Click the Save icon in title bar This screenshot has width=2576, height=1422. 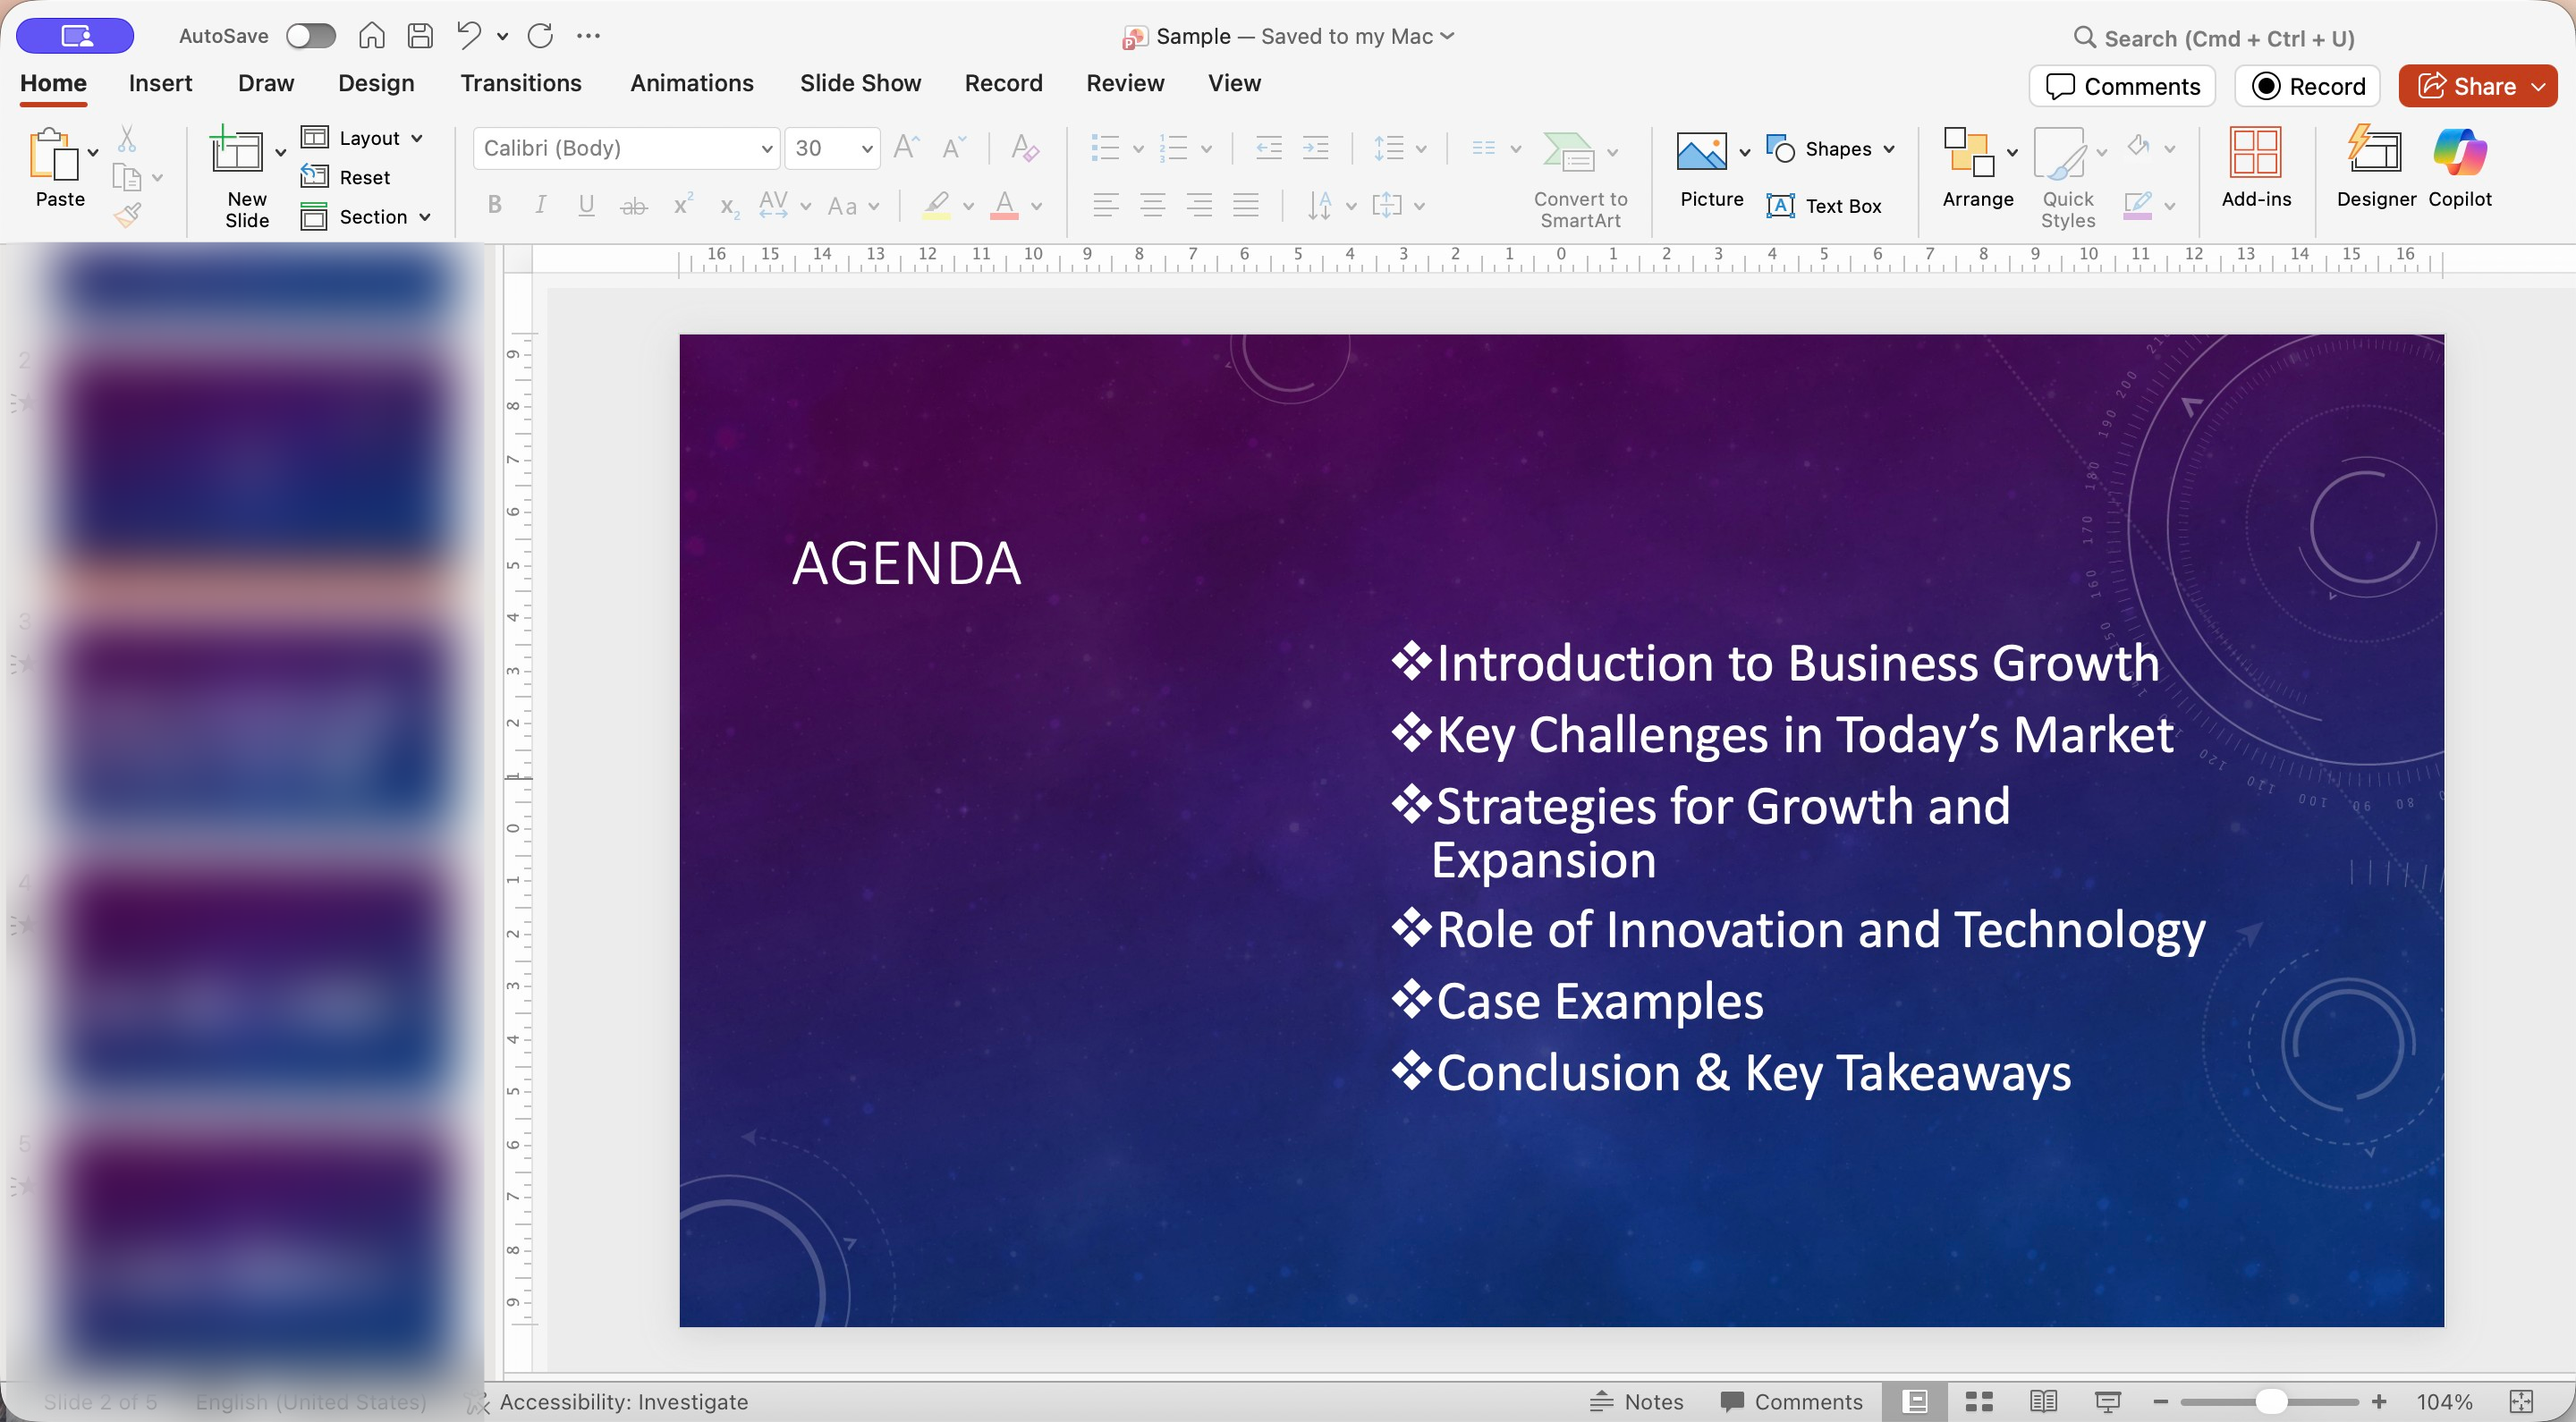(420, 36)
